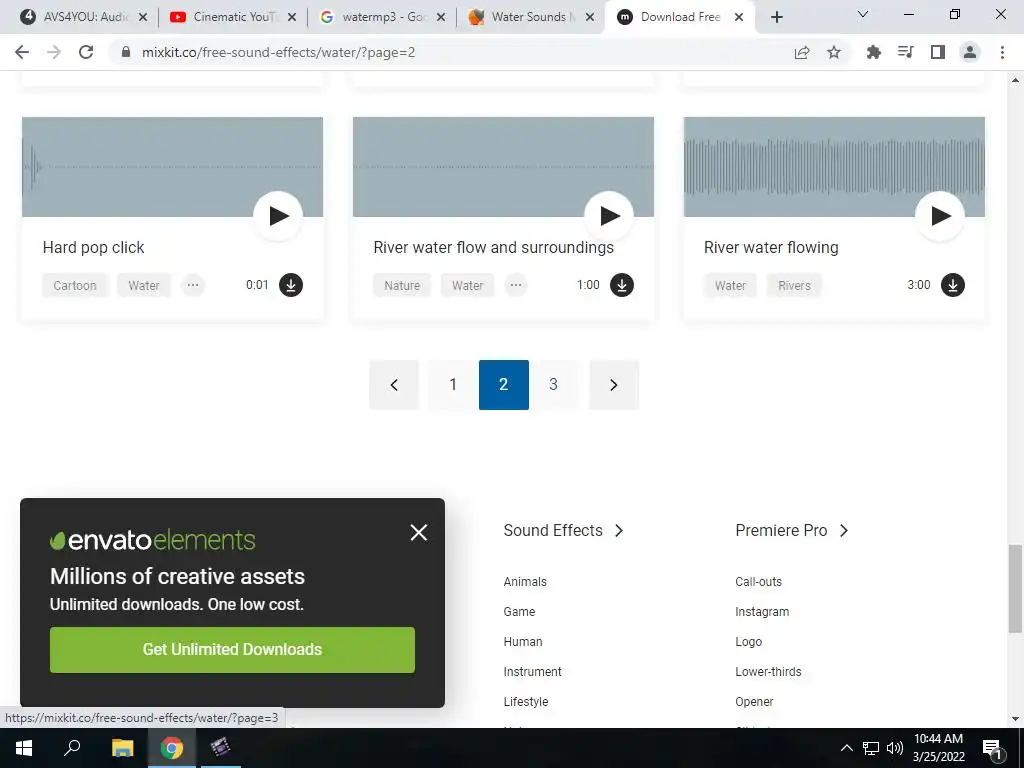Play the Hard pop click sound
Viewport: 1024px width, 768px height.
(278, 216)
